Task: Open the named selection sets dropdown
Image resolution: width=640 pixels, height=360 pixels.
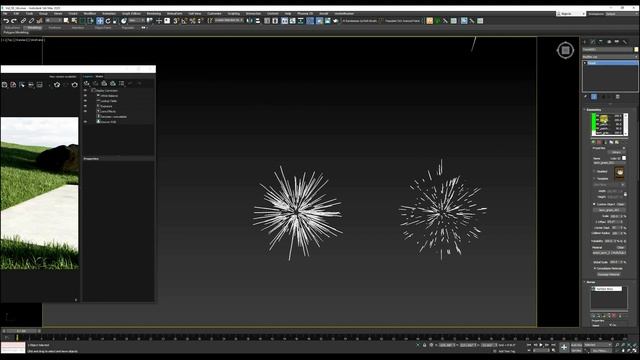Action: (229, 20)
